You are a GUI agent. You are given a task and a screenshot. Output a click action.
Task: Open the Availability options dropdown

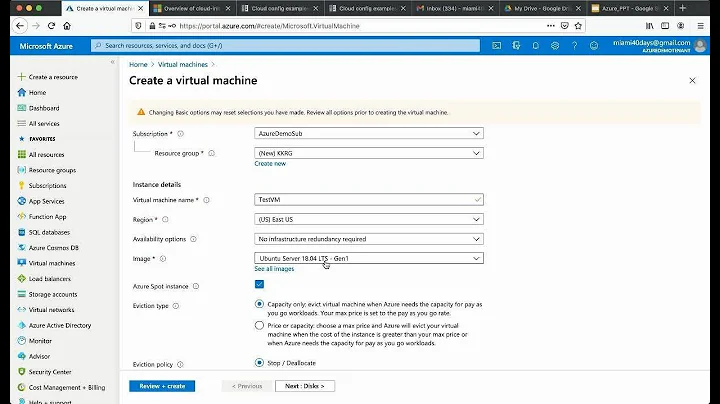pyautogui.click(x=369, y=239)
